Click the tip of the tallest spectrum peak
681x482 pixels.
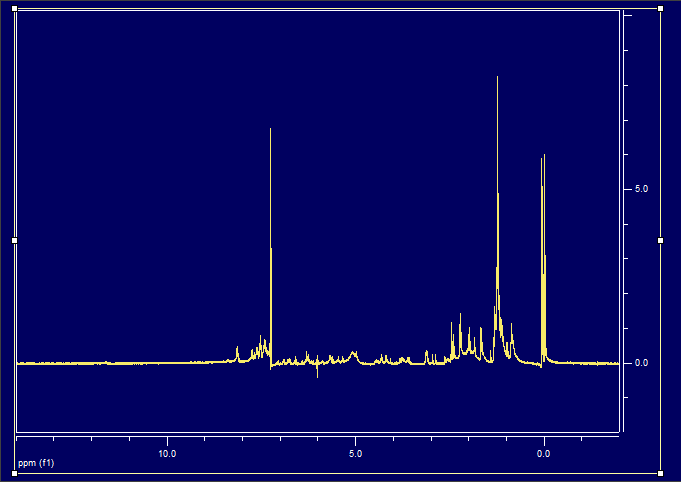click(x=497, y=77)
